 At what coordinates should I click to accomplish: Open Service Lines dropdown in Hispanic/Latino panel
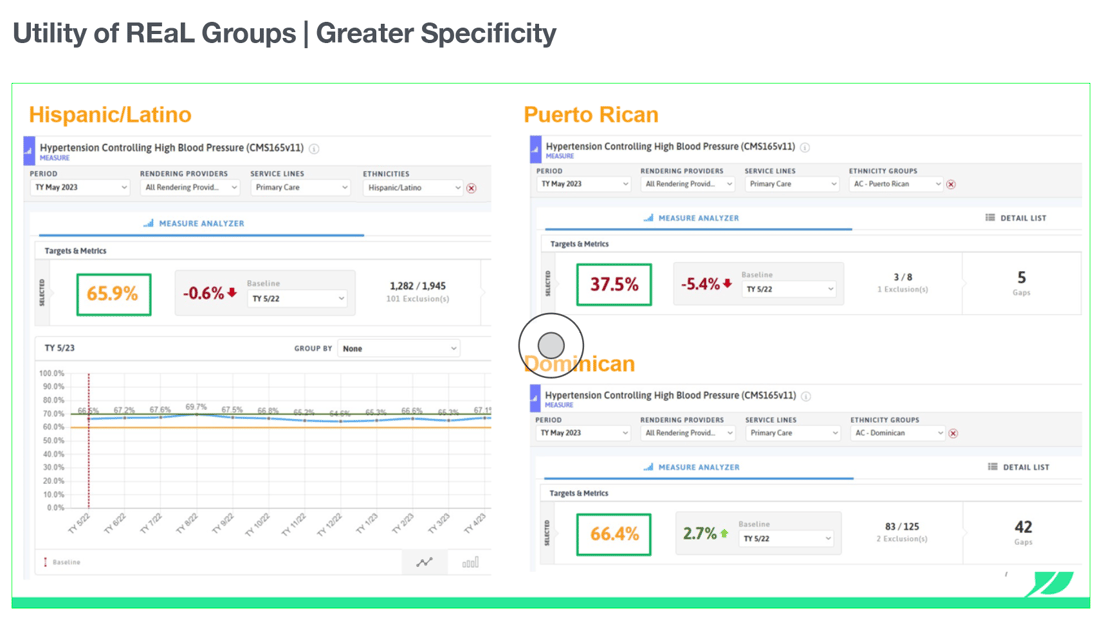click(300, 188)
